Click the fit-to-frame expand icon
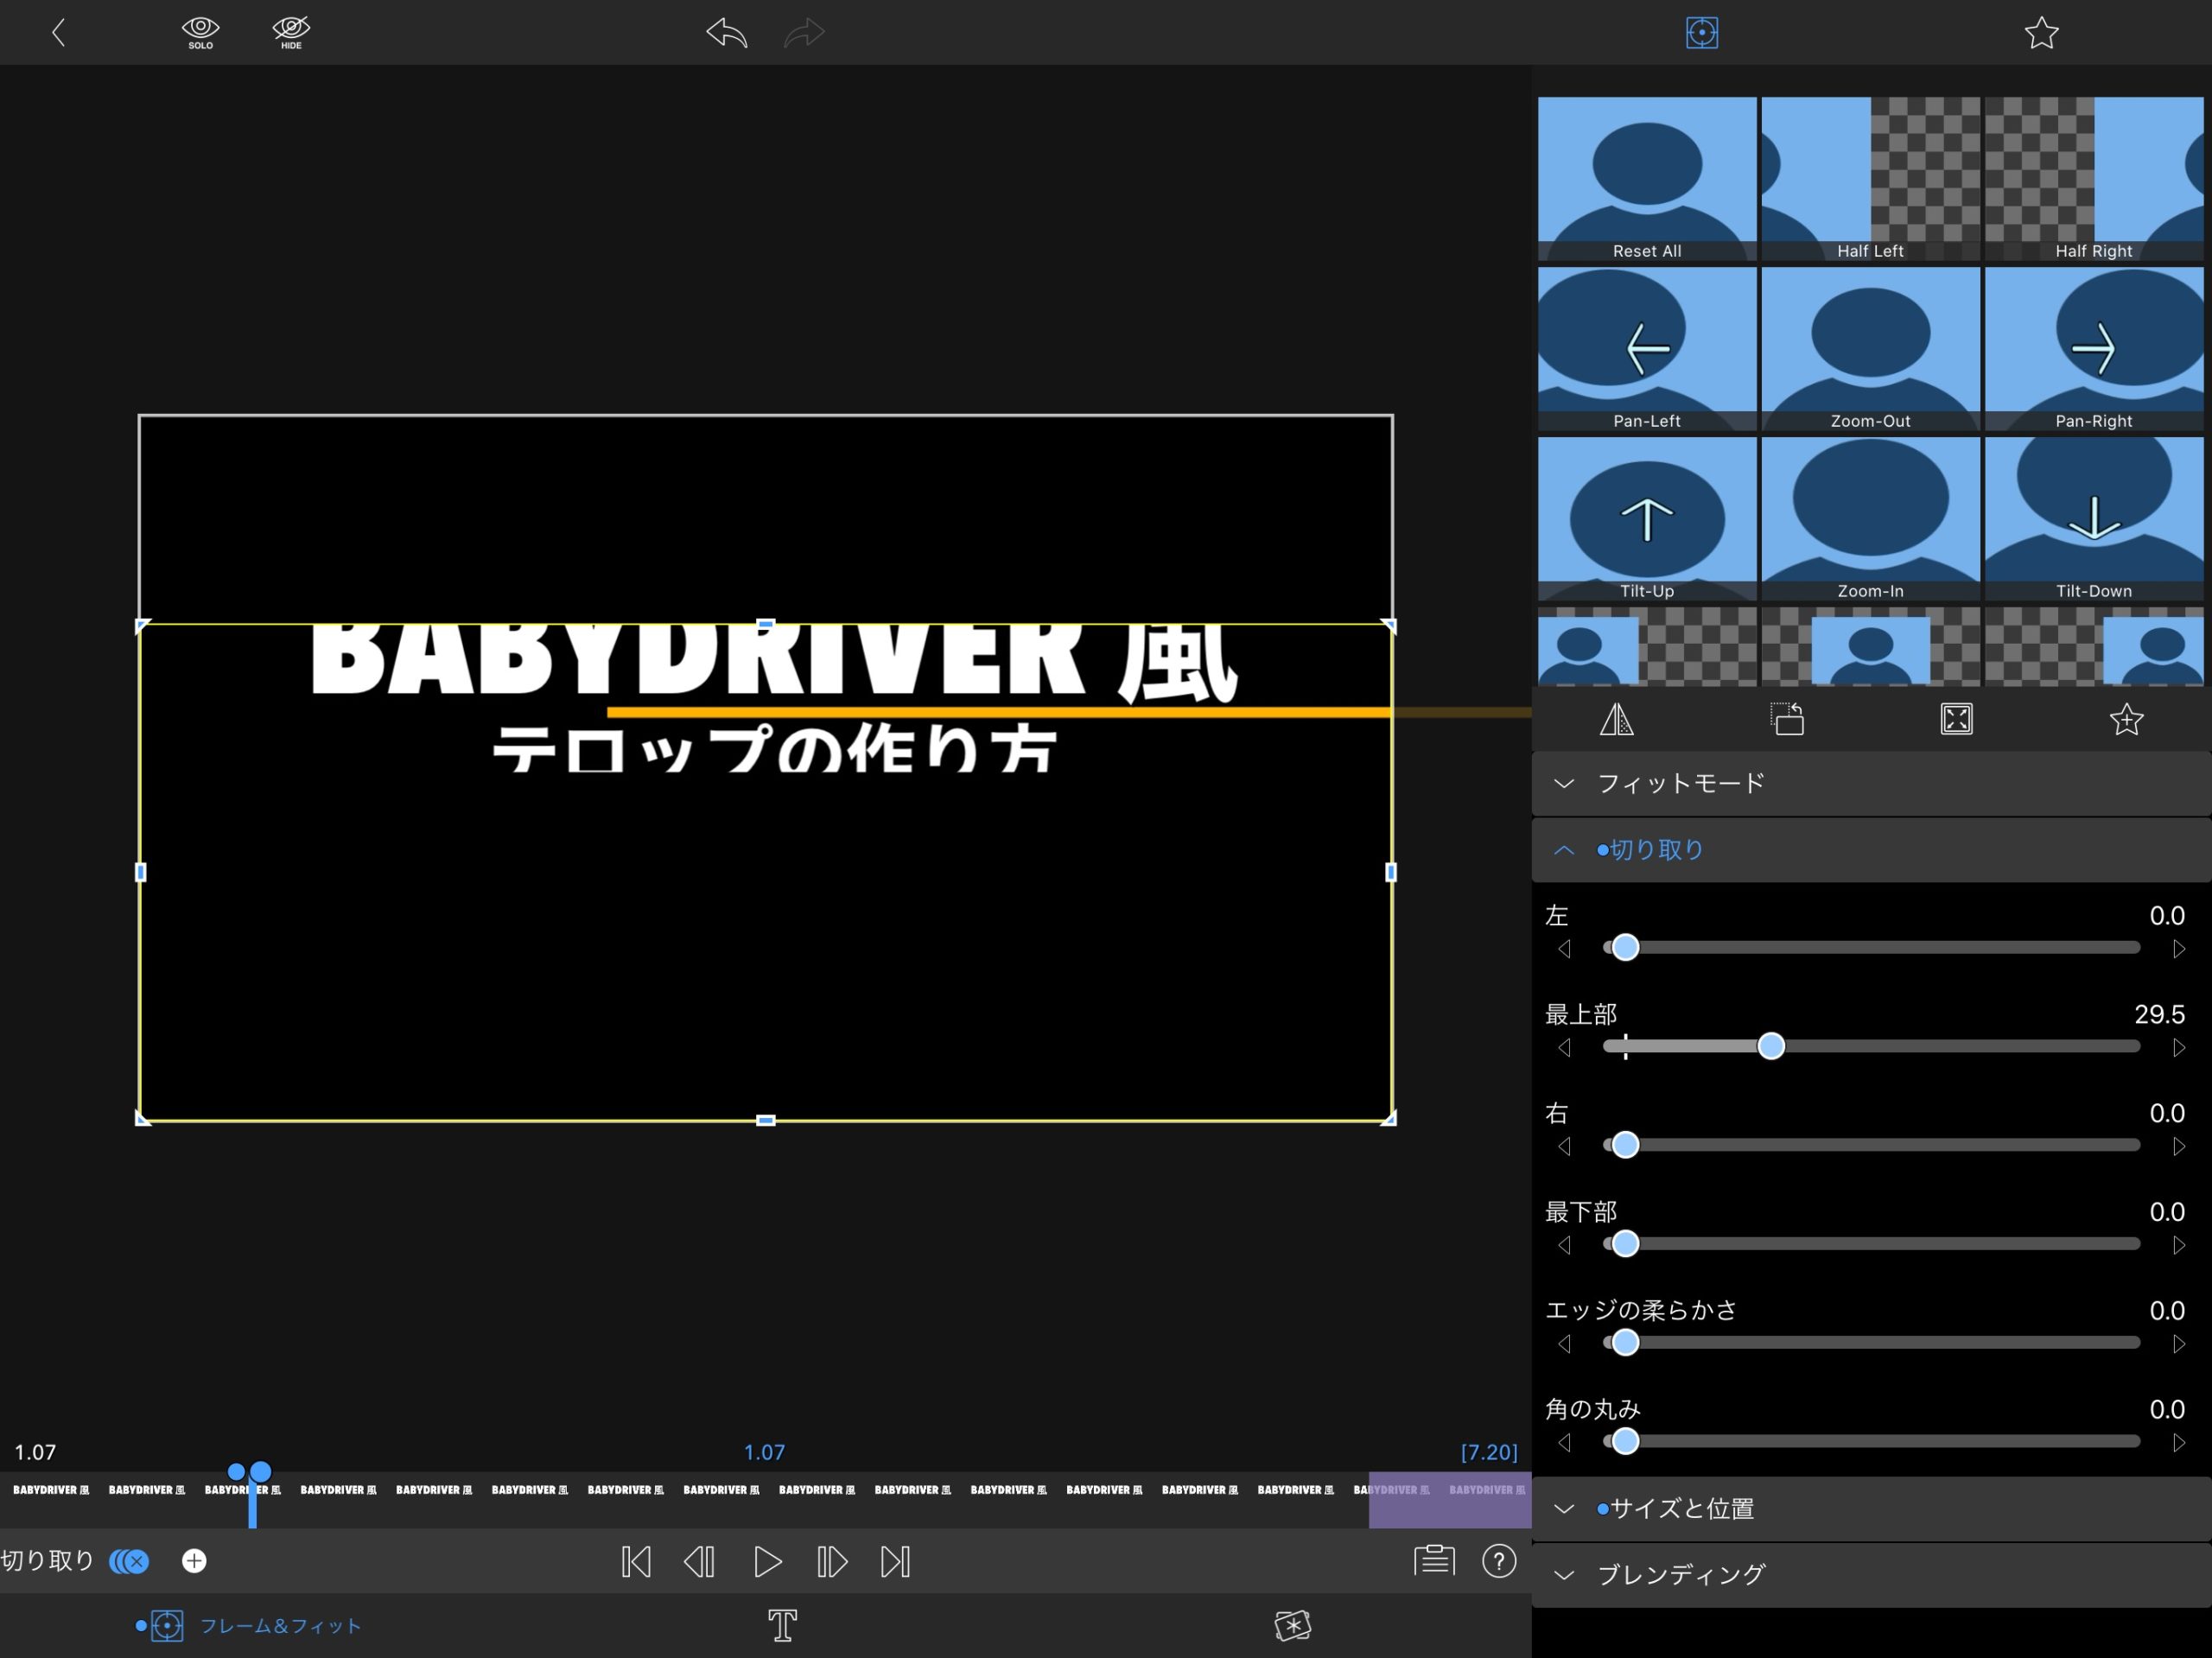The width and height of the screenshot is (2212, 1658). click(x=1956, y=719)
